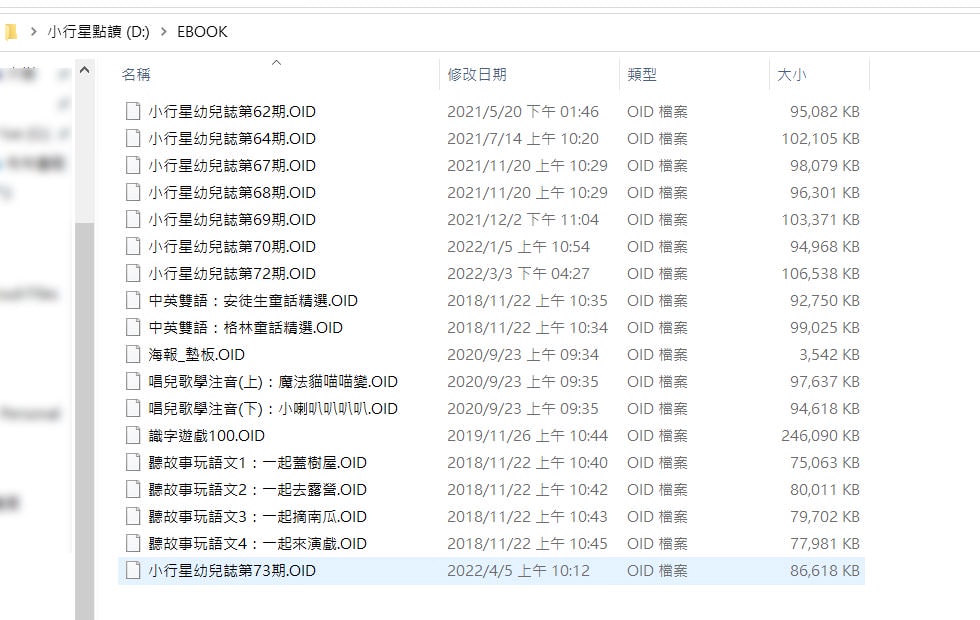Click size value 75,063 KB
Image resolution: width=980 pixels, height=620 pixels.
(x=824, y=462)
